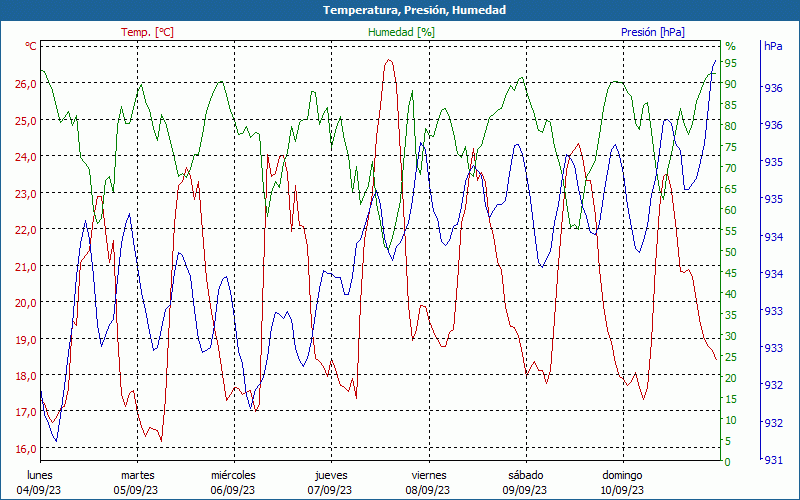Click the 22,0 temperature axis value
This screenshot has width=800, height=500.
(x=26, y=230)
